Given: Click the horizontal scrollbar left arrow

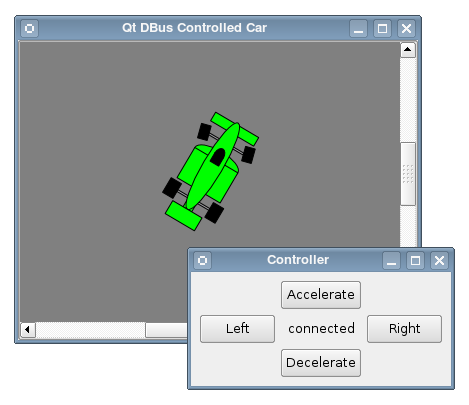Looking at the screenshot, I should pos(28,329).
